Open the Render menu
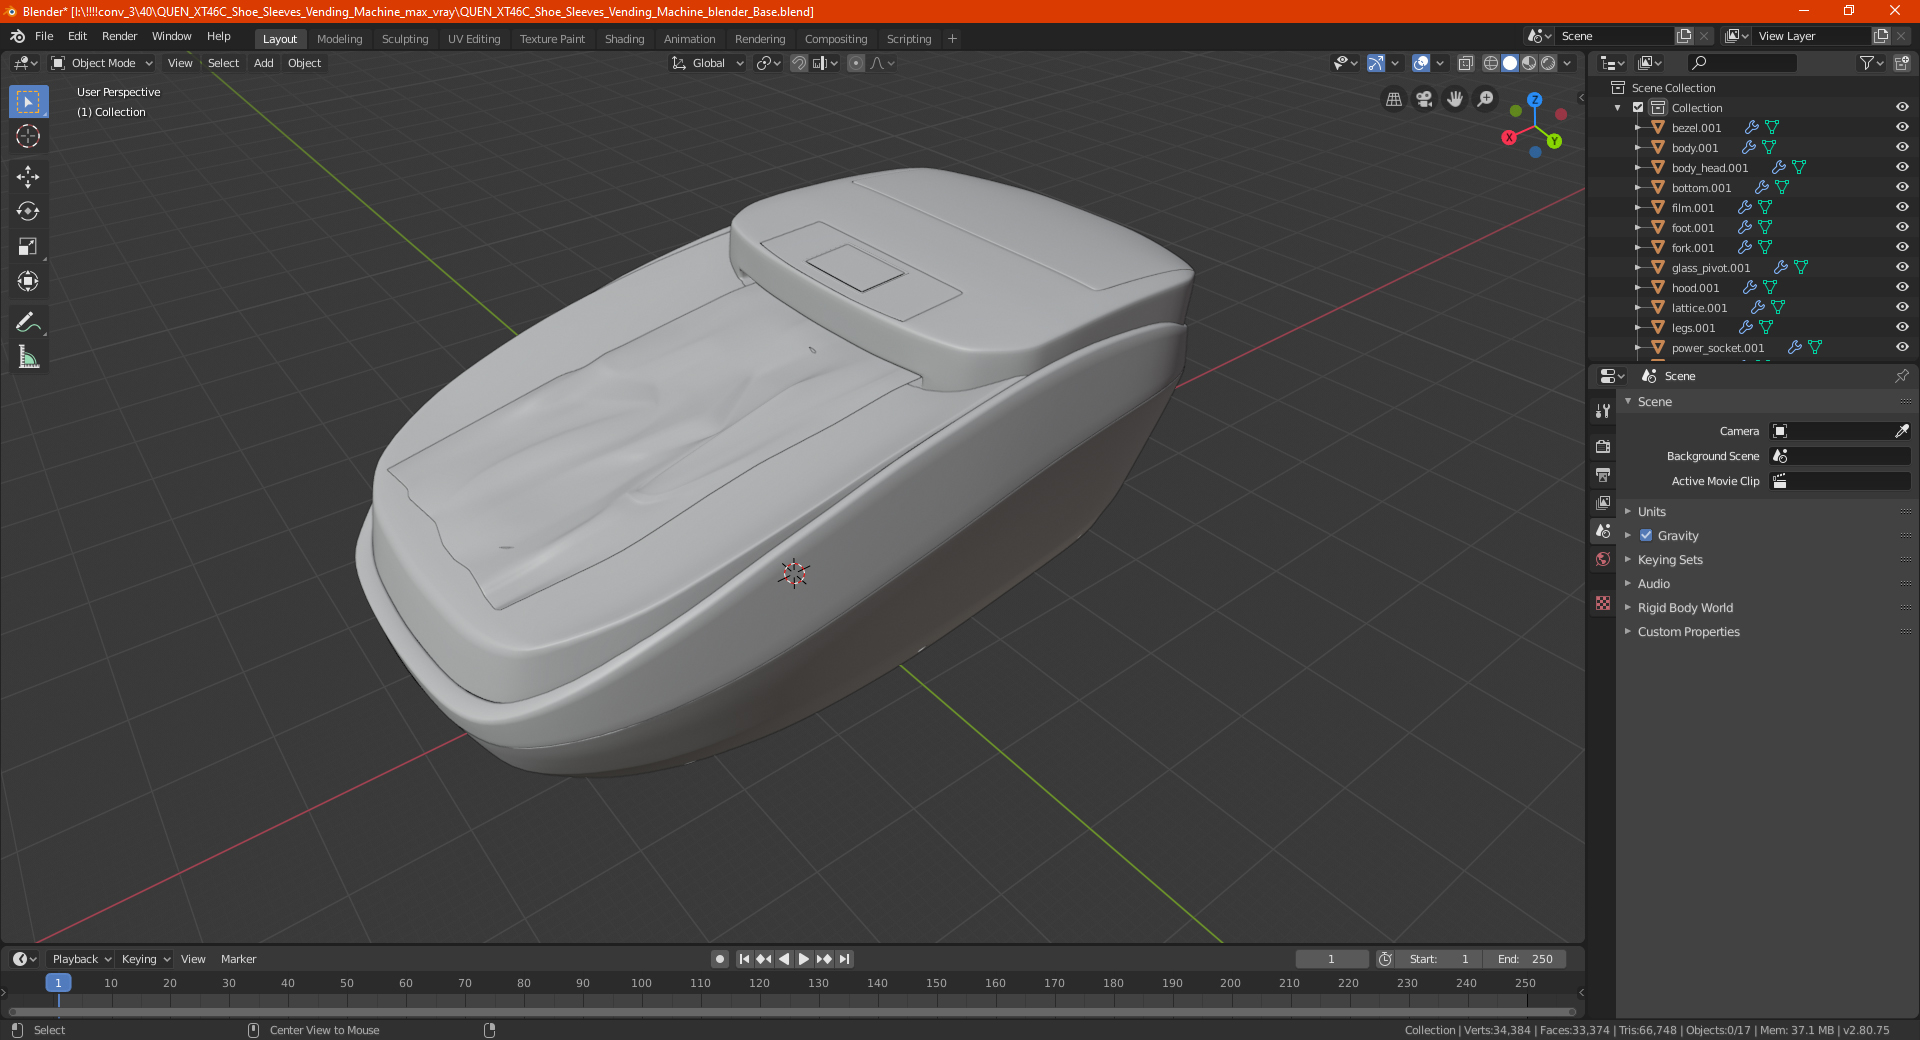 pyautogui.click(x=119, y=36)
